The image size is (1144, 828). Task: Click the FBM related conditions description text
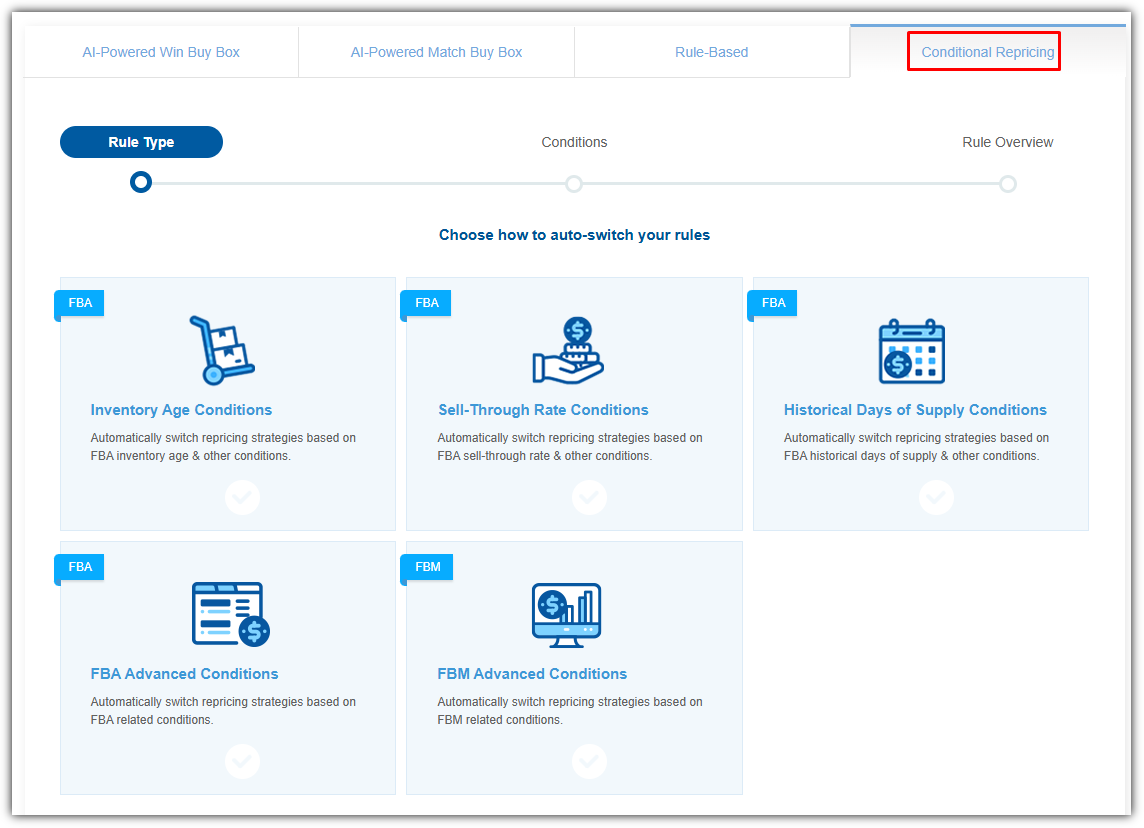(x=570, y=711)
